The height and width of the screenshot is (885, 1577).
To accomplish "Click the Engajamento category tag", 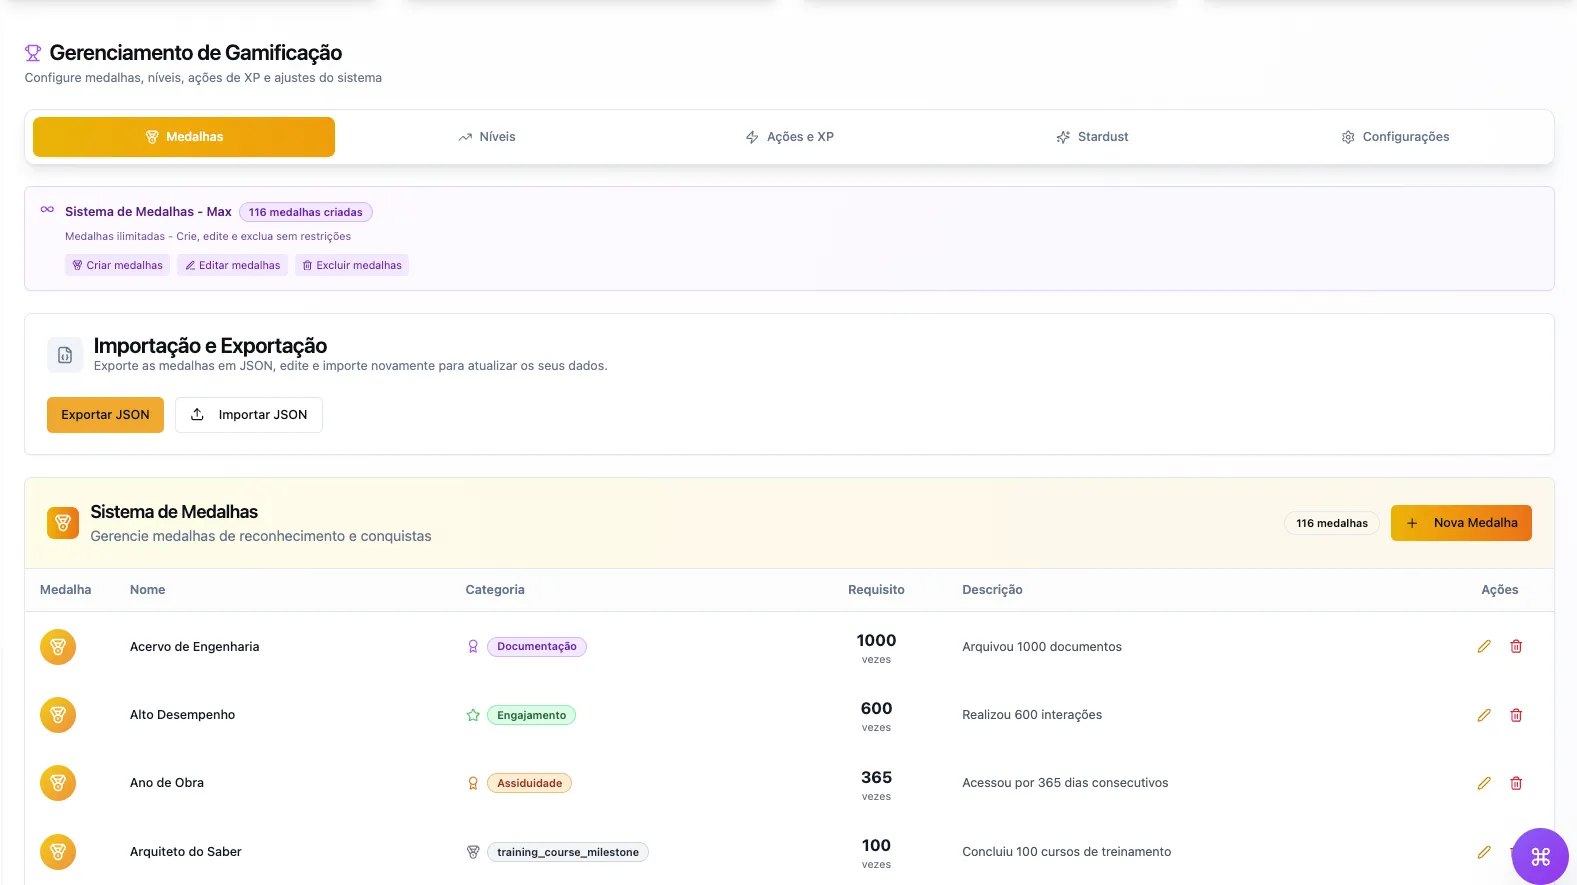I will [531, 715].
